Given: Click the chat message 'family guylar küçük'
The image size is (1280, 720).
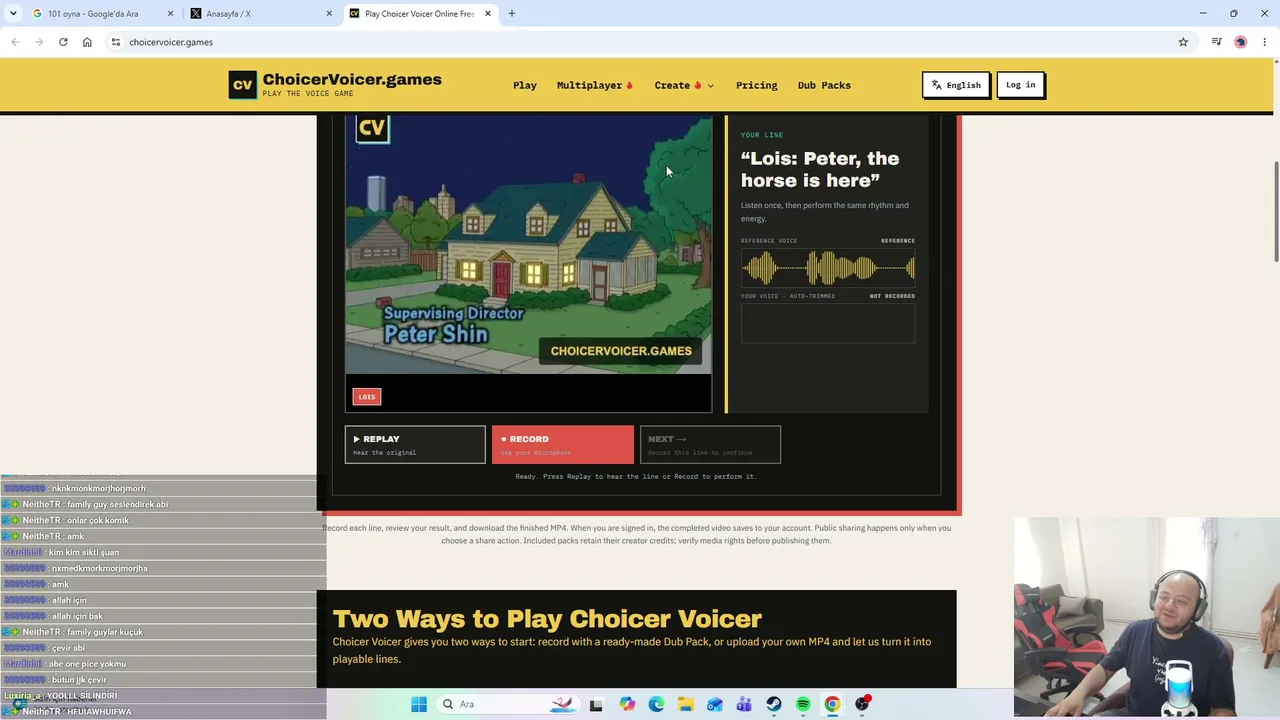Looking at the screenshot, I should [x=105, y=632].
